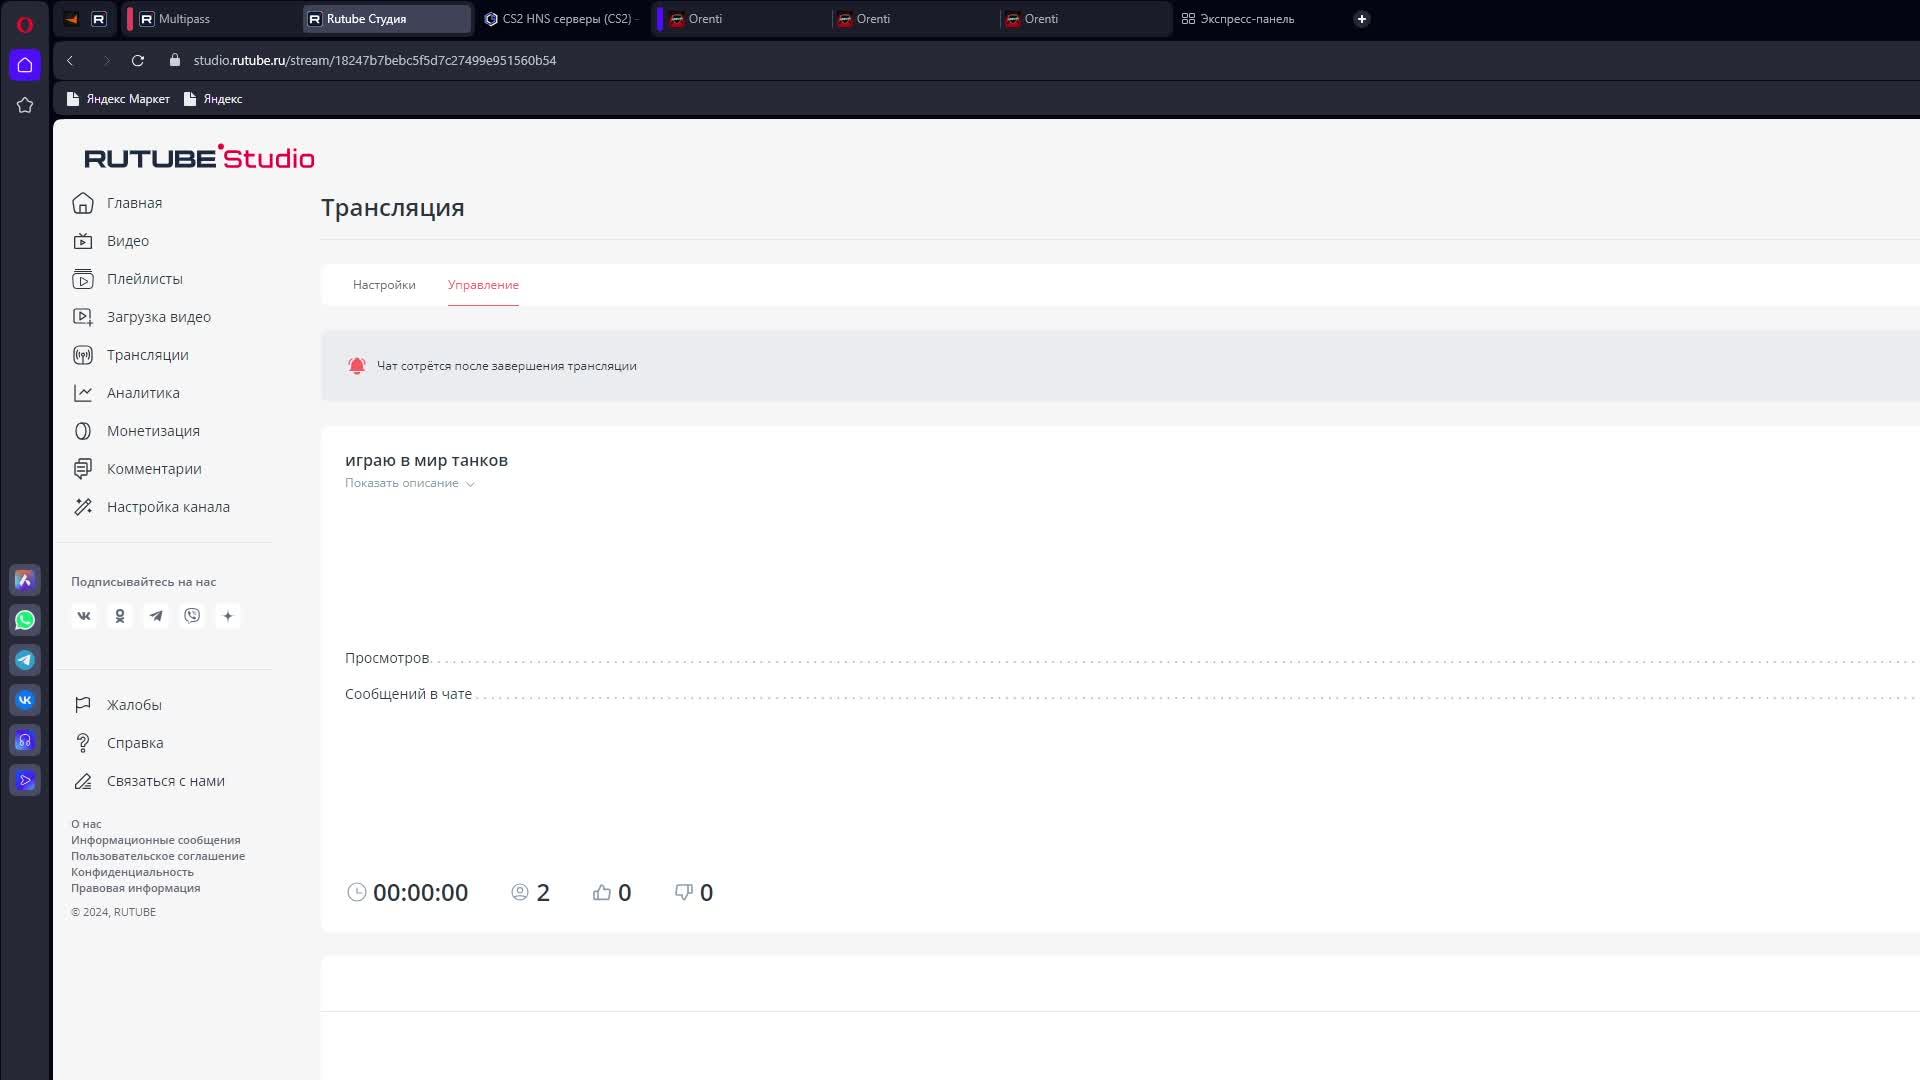Open VK messenger in Opera sidebar
The width and height of the screenshot is (1920, 1080).
pyautogui.click(x=25, y=700)
